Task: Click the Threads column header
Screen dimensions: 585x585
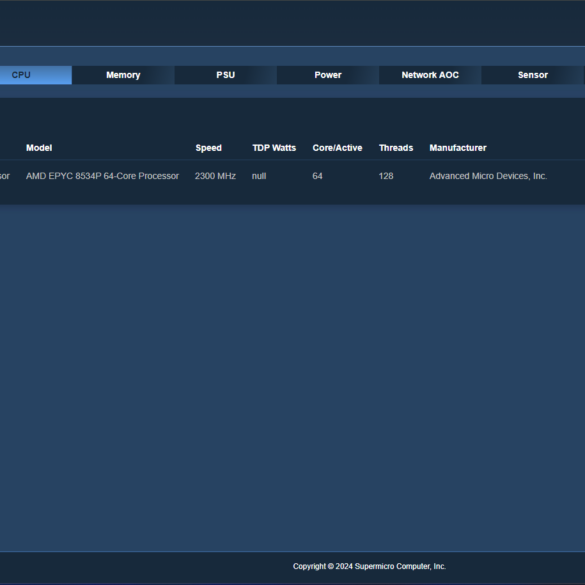Action: click(x=396, y=148)
